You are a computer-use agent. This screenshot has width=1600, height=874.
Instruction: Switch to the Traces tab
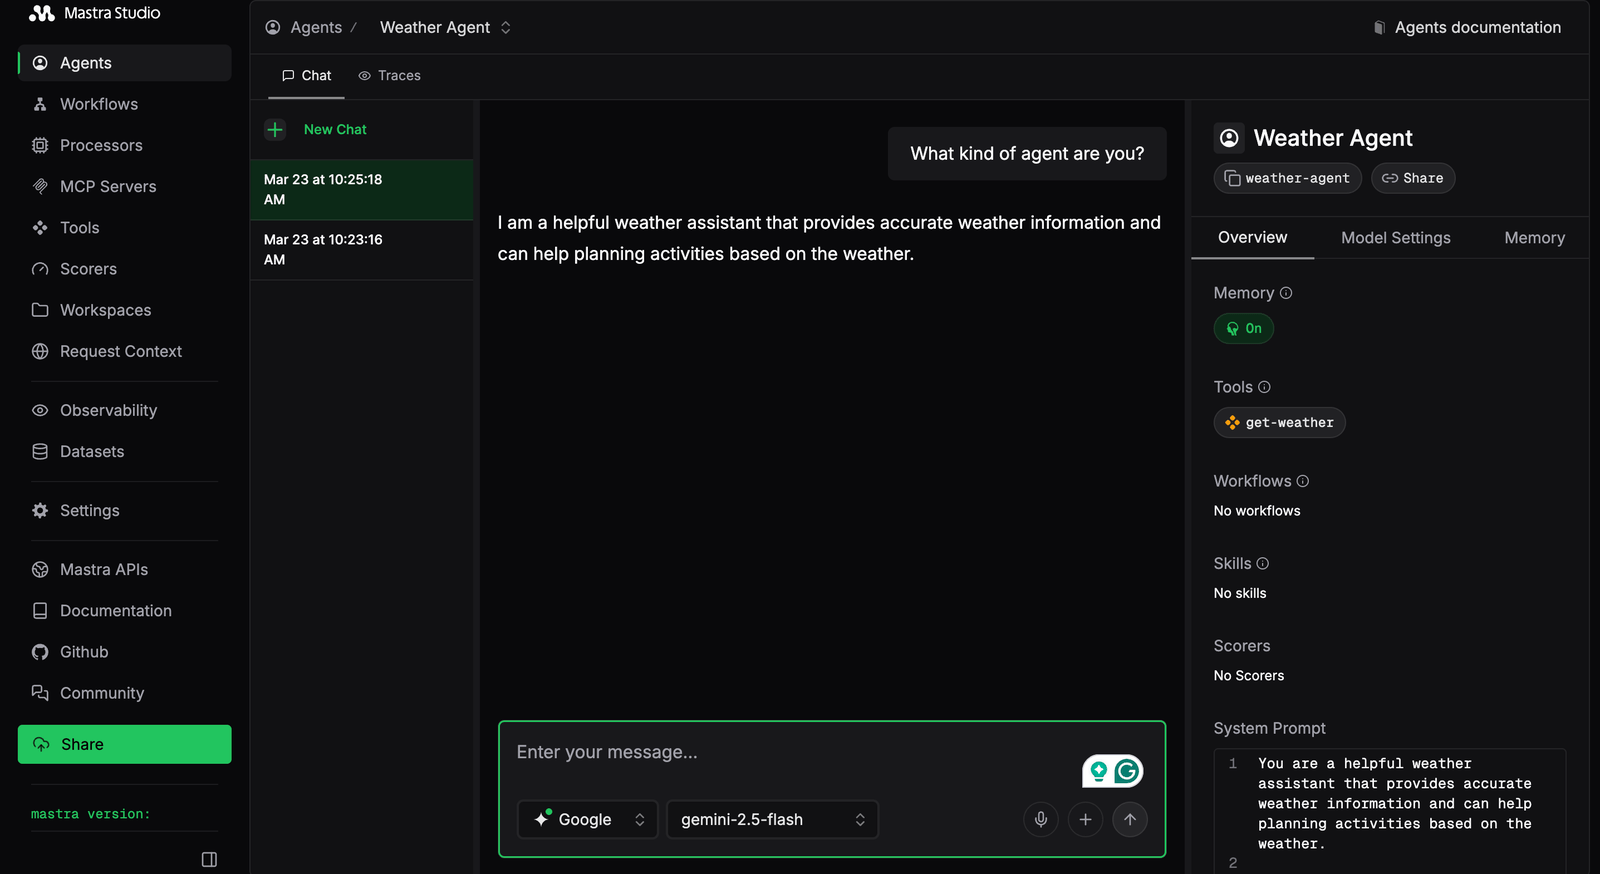point(390,75)
